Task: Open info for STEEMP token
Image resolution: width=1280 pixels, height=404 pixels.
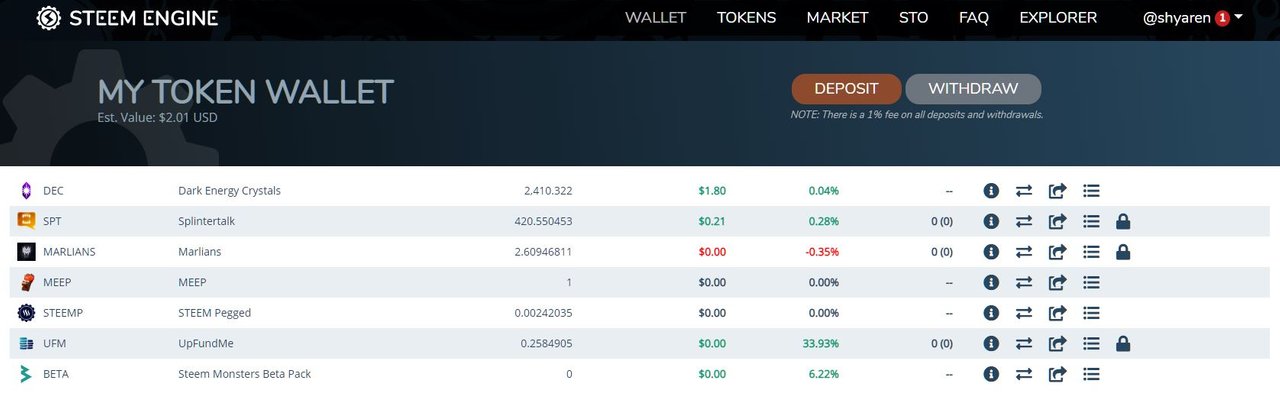Action: 991,313
